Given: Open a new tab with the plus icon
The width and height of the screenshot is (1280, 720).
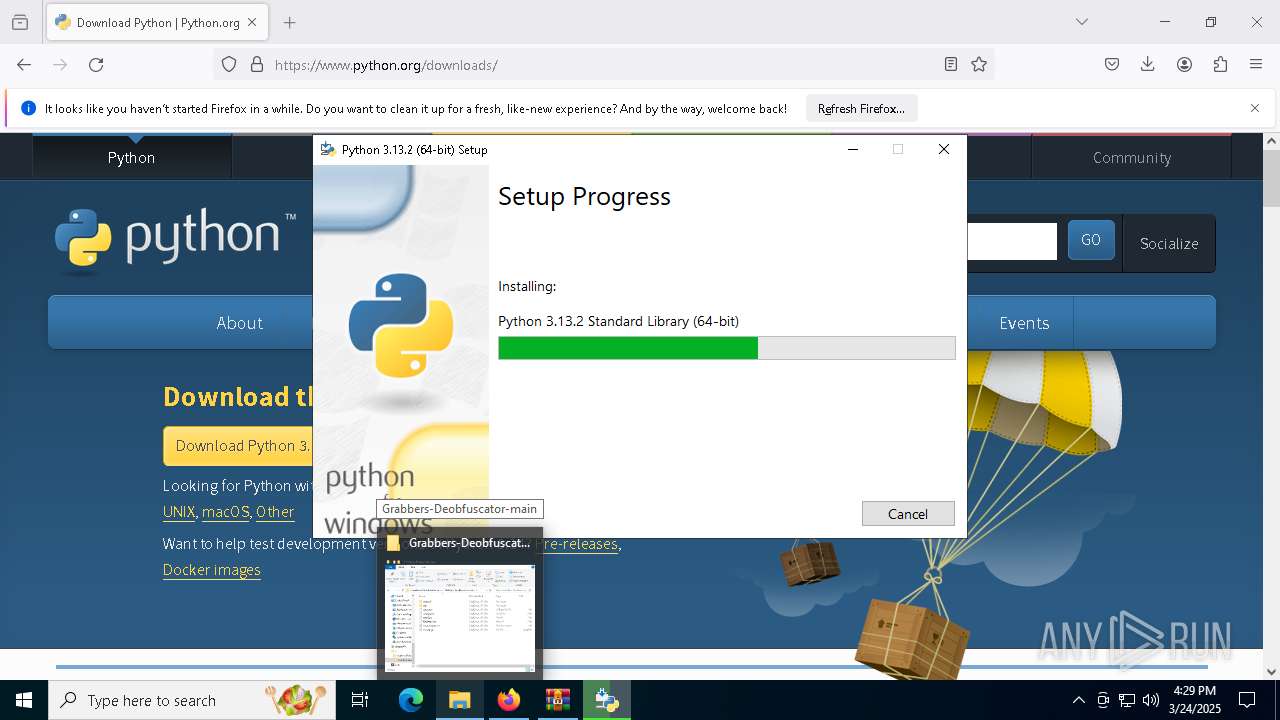Looking at the screenshot, I should coord(289,22).
